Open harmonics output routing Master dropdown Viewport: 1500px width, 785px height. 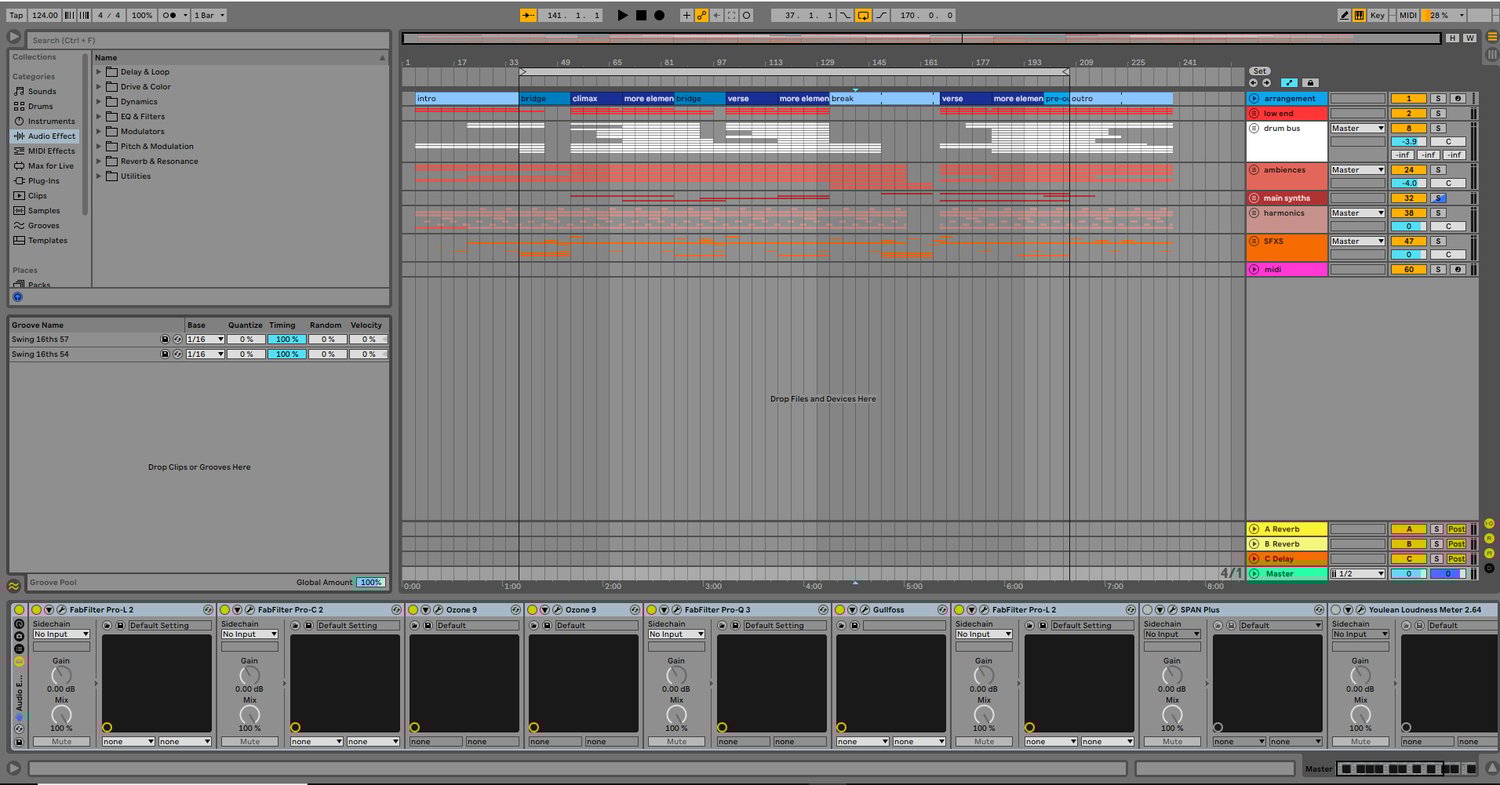click(1357, 213)
